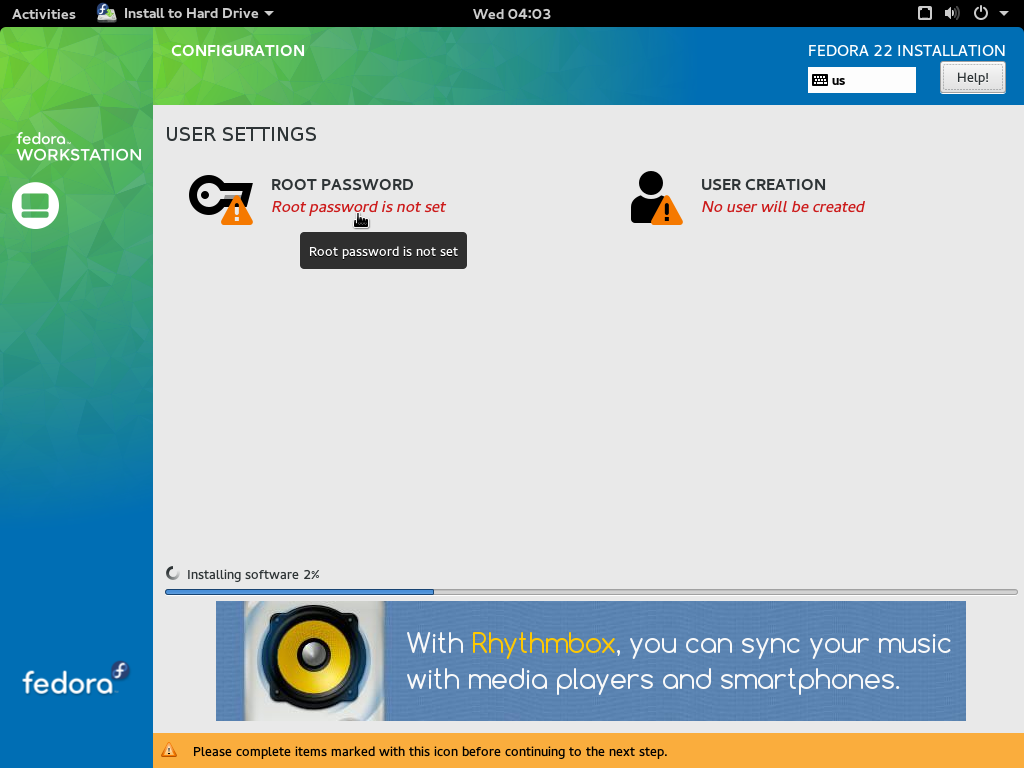Click the Rhythmbox speaker banner image
1024x768 pixels.
tap(590, 661)
